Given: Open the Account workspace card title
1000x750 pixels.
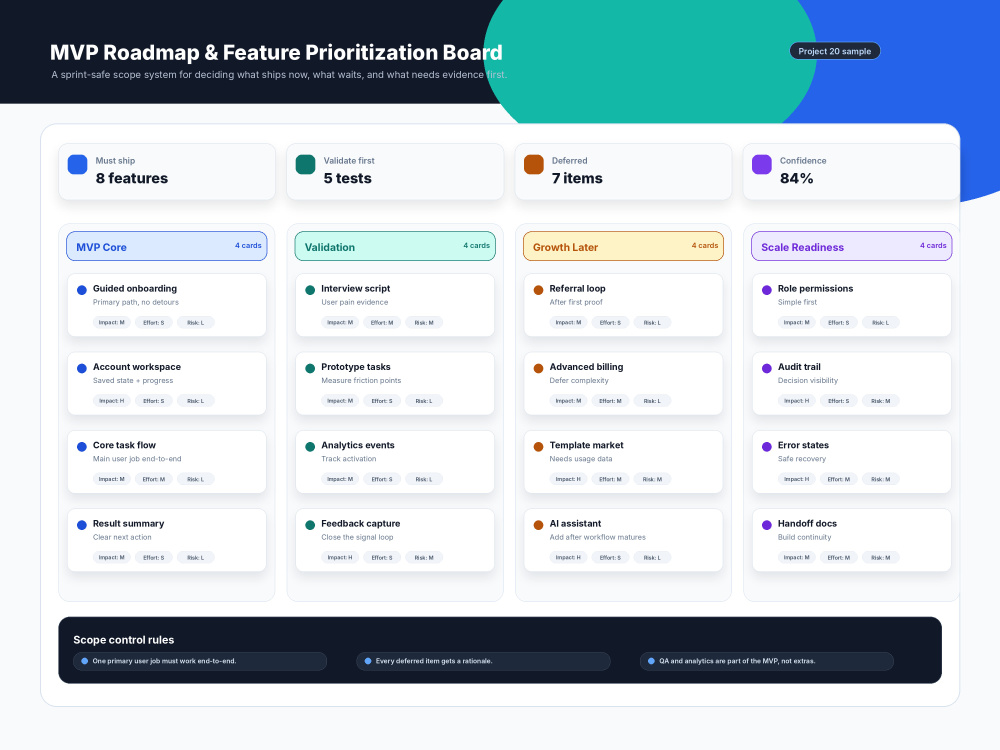Looking at the screenshot, I should tap(136, 367).
